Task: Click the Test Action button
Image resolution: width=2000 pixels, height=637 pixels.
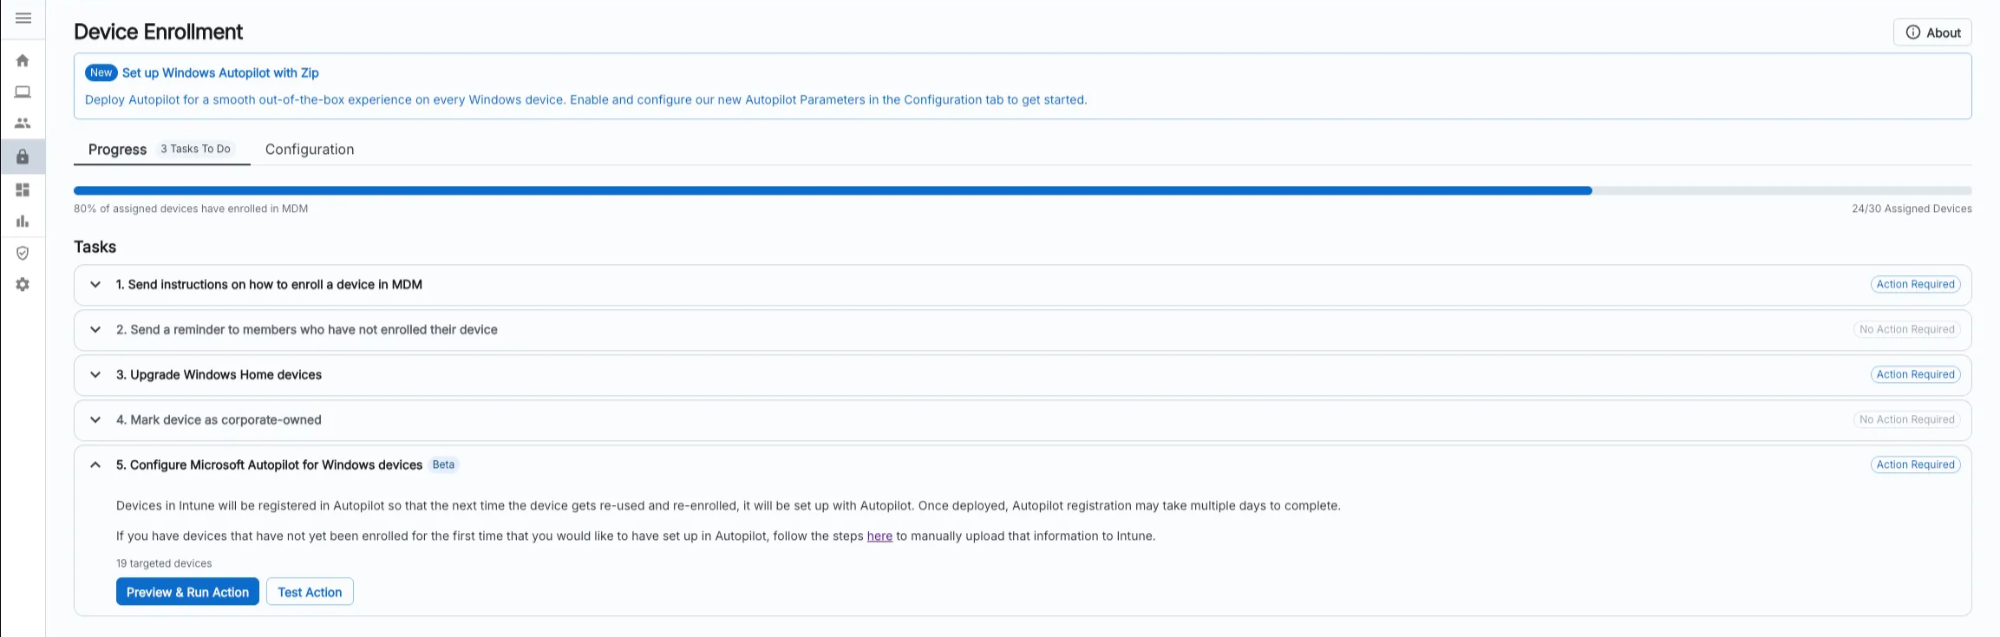Action: (x=309, y=592)
